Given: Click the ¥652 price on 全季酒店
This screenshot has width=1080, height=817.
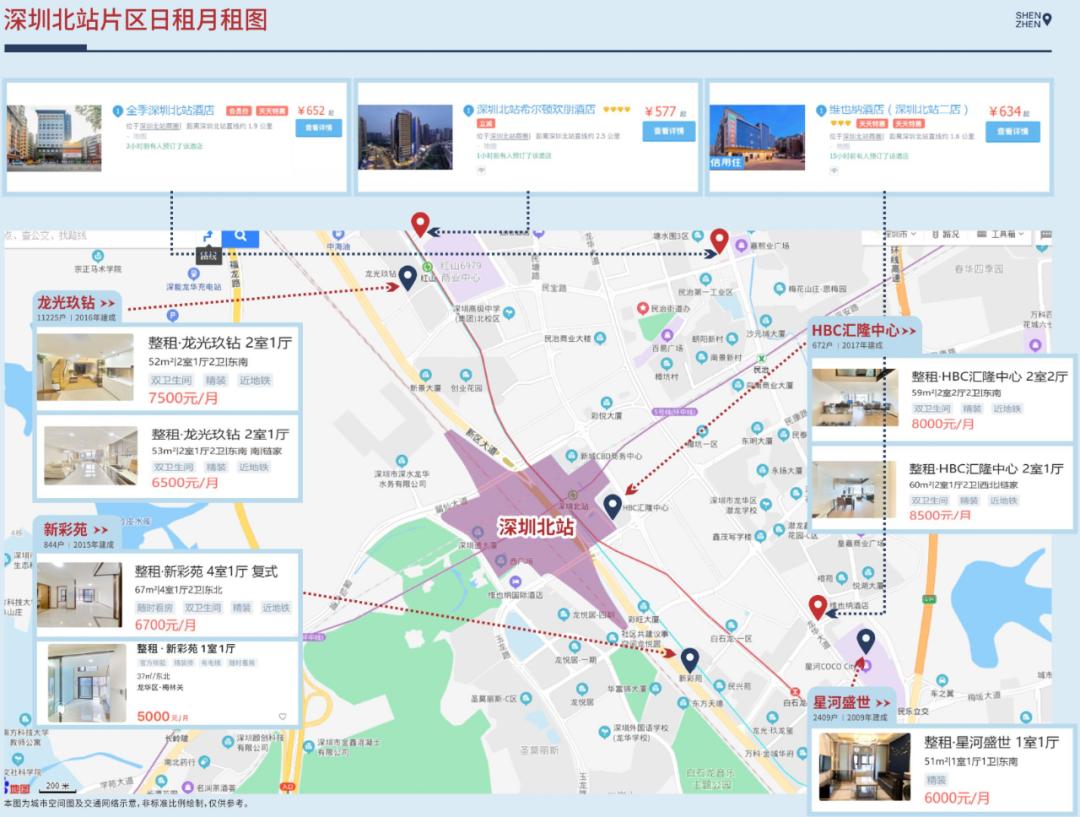Looking at the screenshot, I should tap(311, 110).
